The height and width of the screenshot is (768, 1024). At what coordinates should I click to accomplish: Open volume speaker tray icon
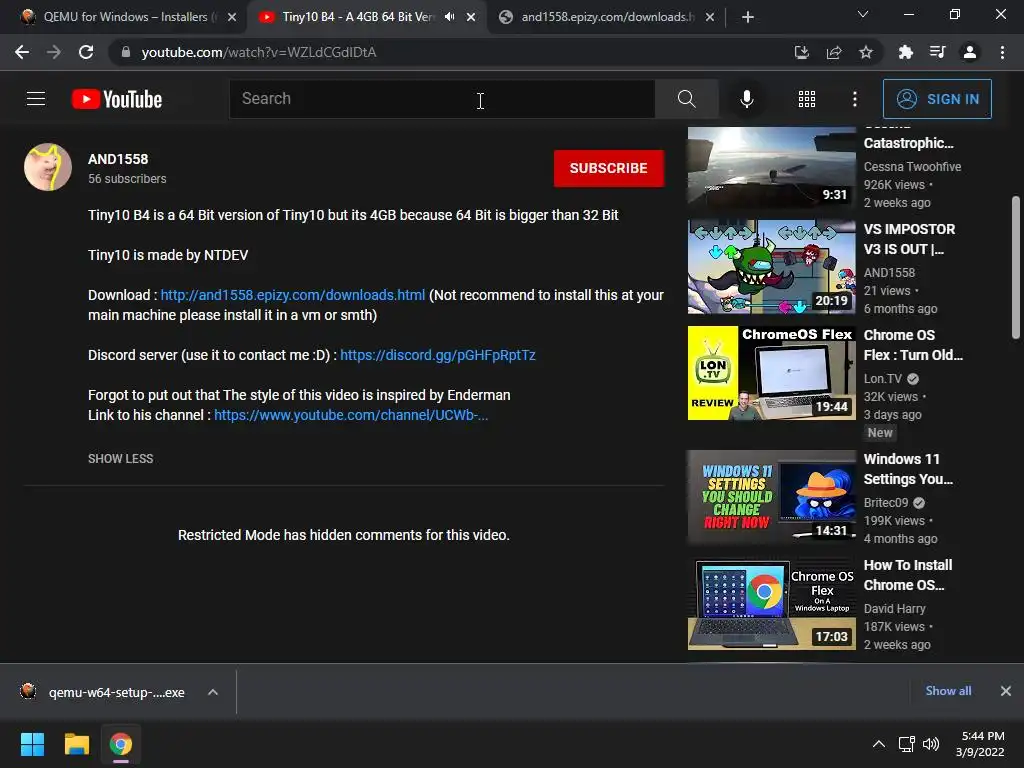pos(931,744)
